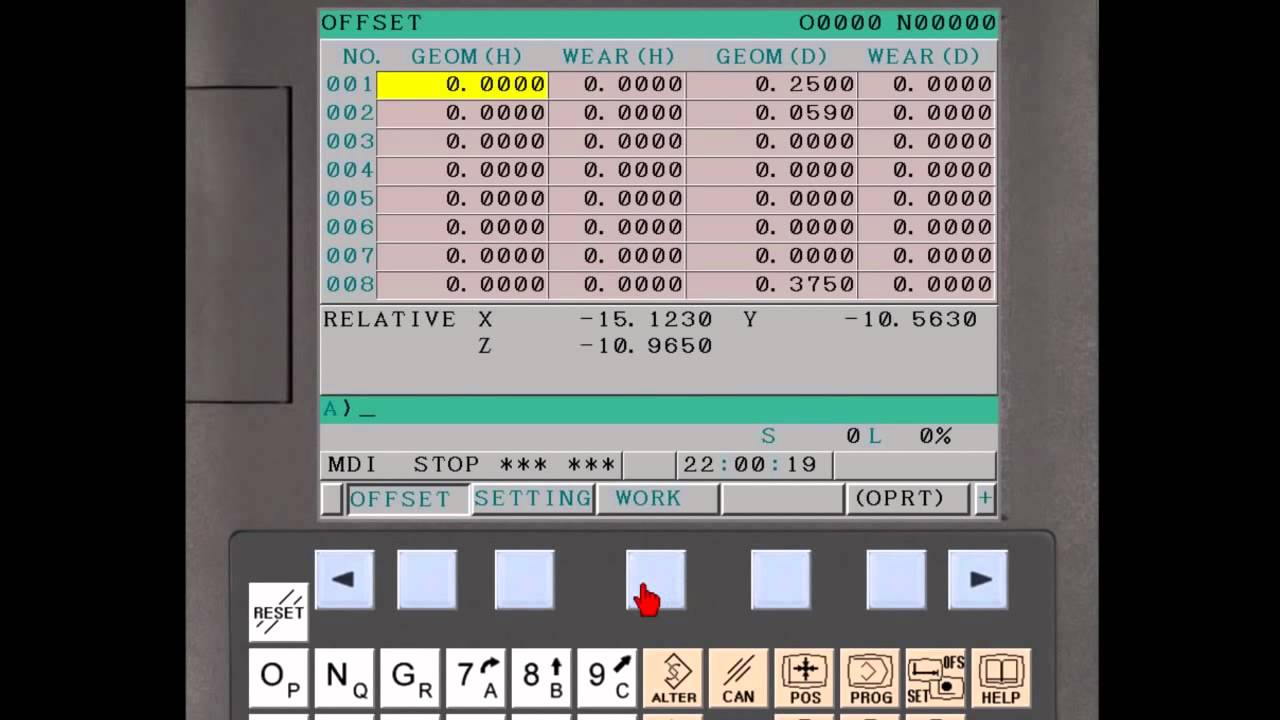Viewport: 1280px width, 720px height.
Task: Click the right arrow soft key
Action: click(978, 579)
